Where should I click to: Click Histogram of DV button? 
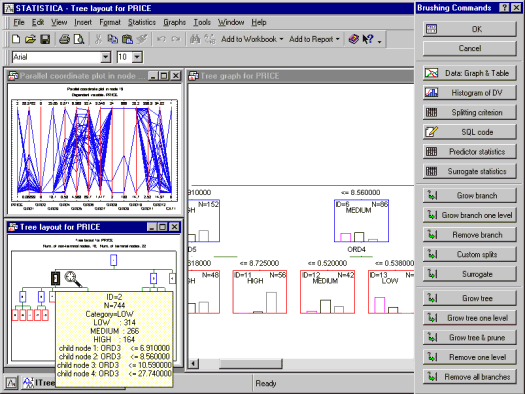[469, 93]
